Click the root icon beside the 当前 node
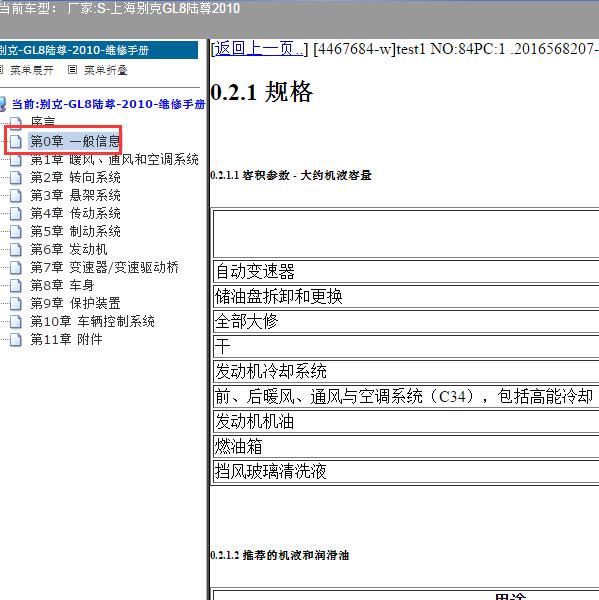The width and height of the screenshot is (599, 600). (3, 104)
